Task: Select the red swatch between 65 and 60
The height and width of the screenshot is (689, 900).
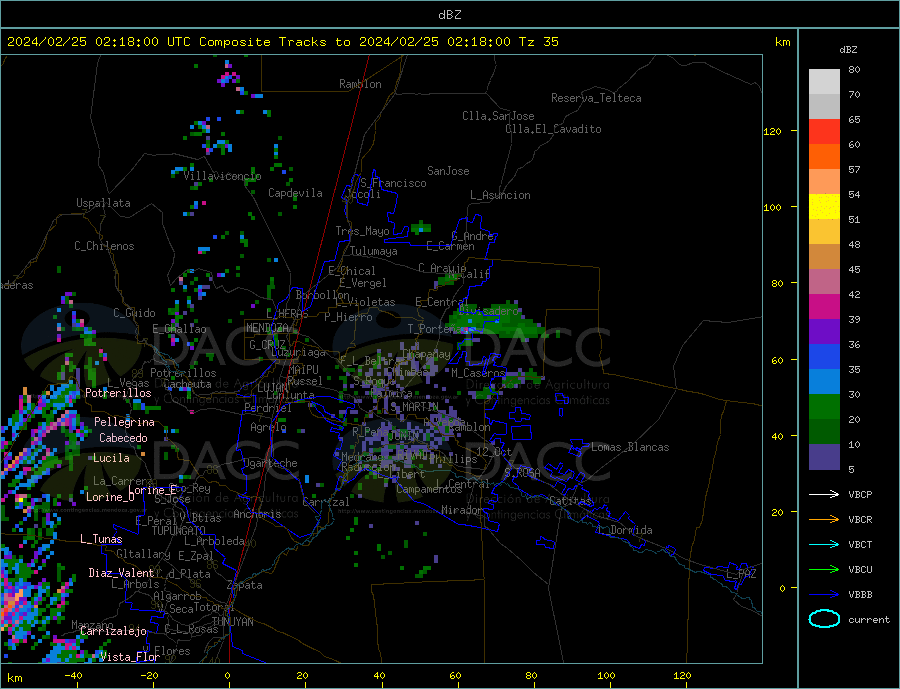Action: [x=824, y=131]
